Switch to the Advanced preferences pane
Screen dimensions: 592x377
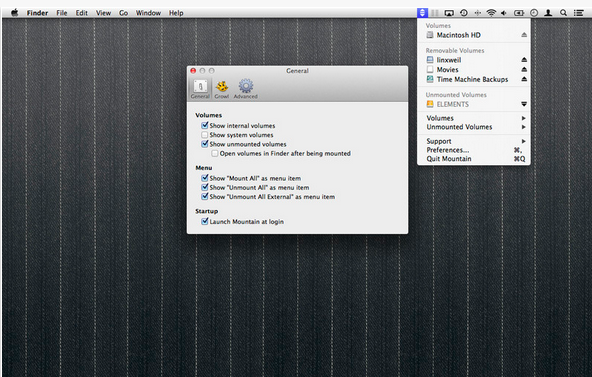click(245, 89)
